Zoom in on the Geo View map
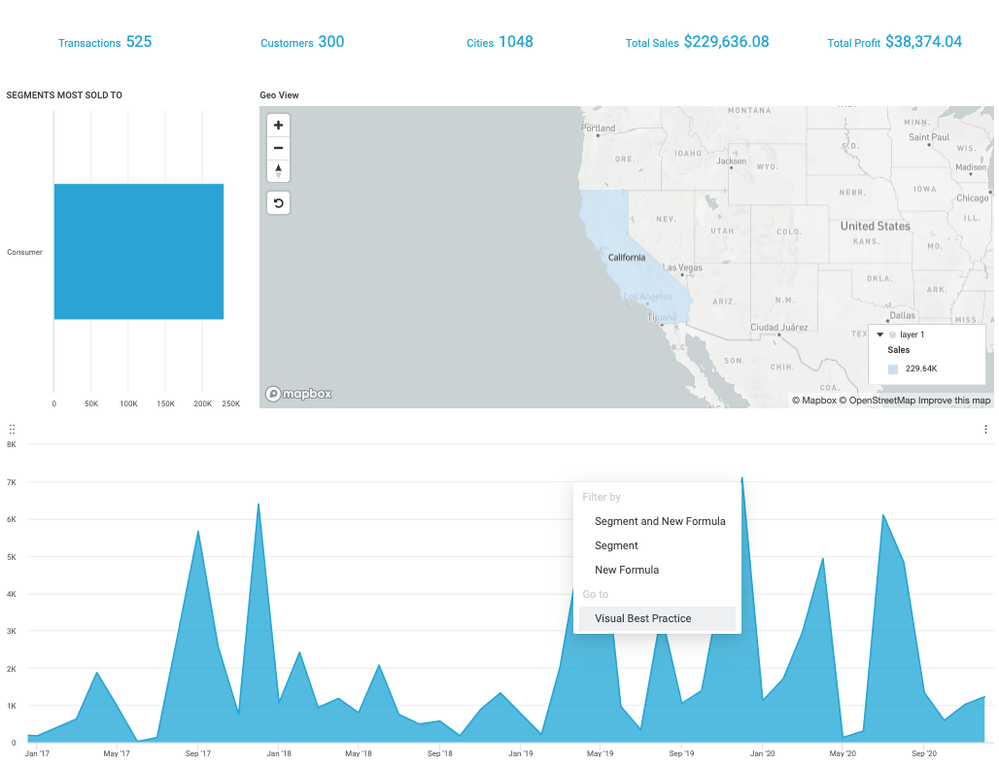The image size is (999, 772). [x=278, y=125]
